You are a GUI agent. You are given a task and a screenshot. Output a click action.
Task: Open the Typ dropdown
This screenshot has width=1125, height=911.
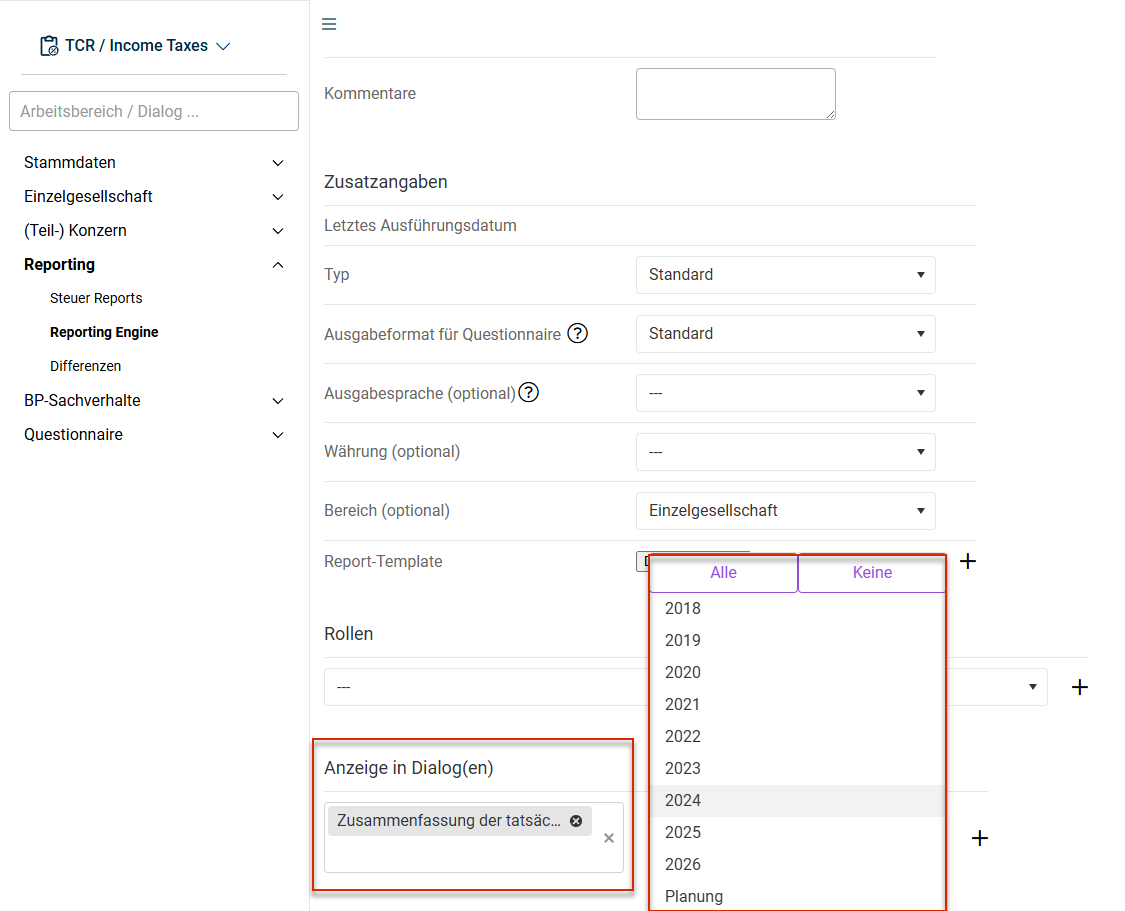coord(786,275)
